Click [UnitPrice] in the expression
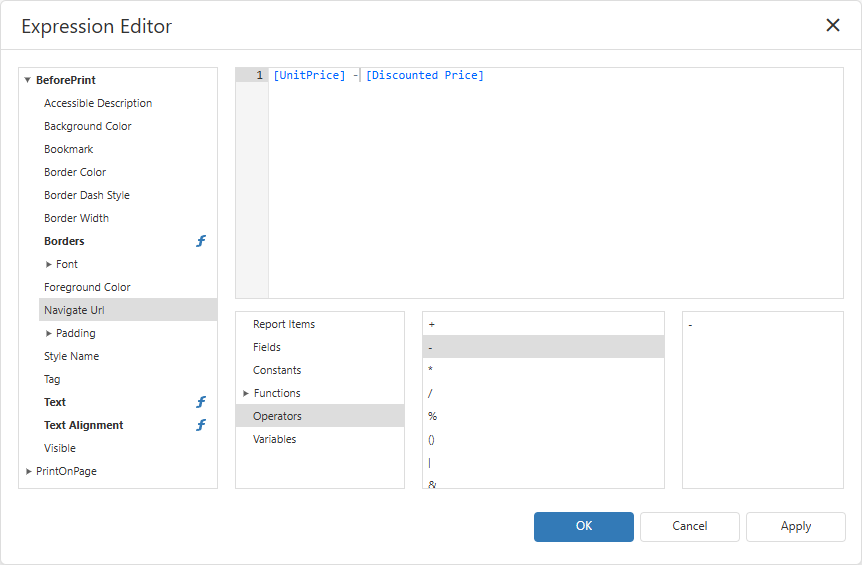862x565 pixels. tap(310, 75)
